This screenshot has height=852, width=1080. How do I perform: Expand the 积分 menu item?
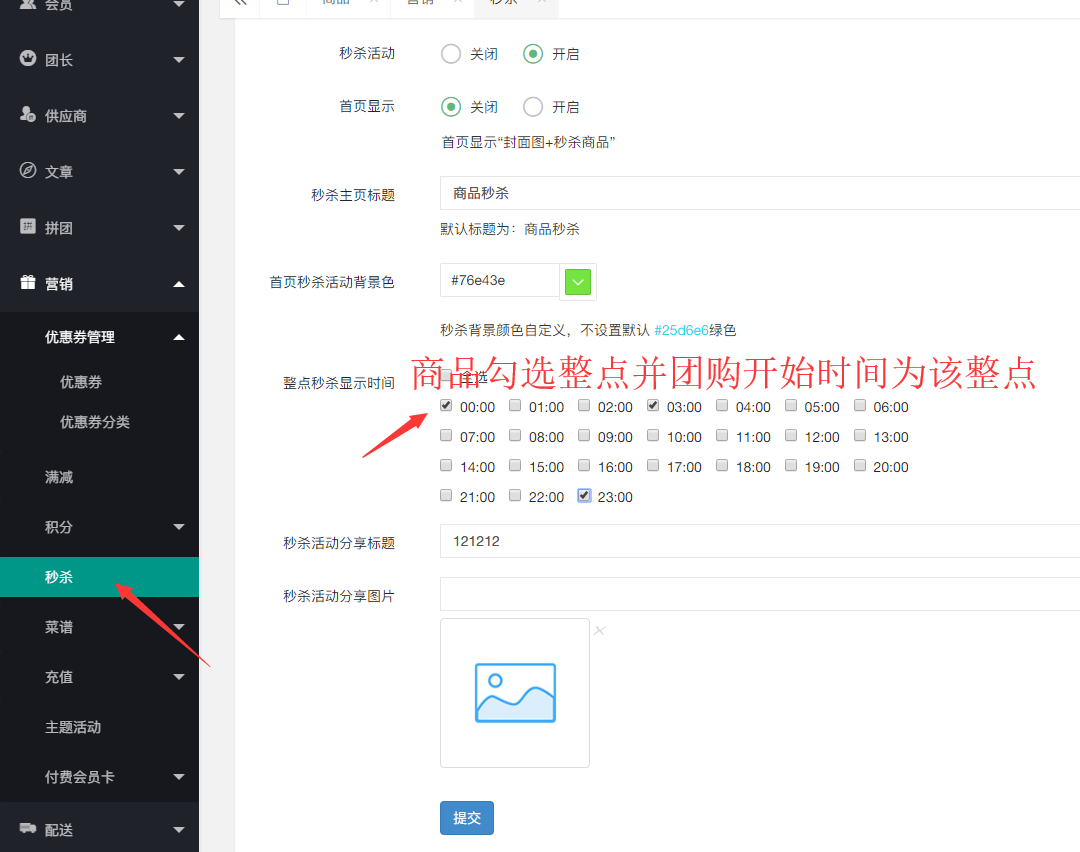60,527
